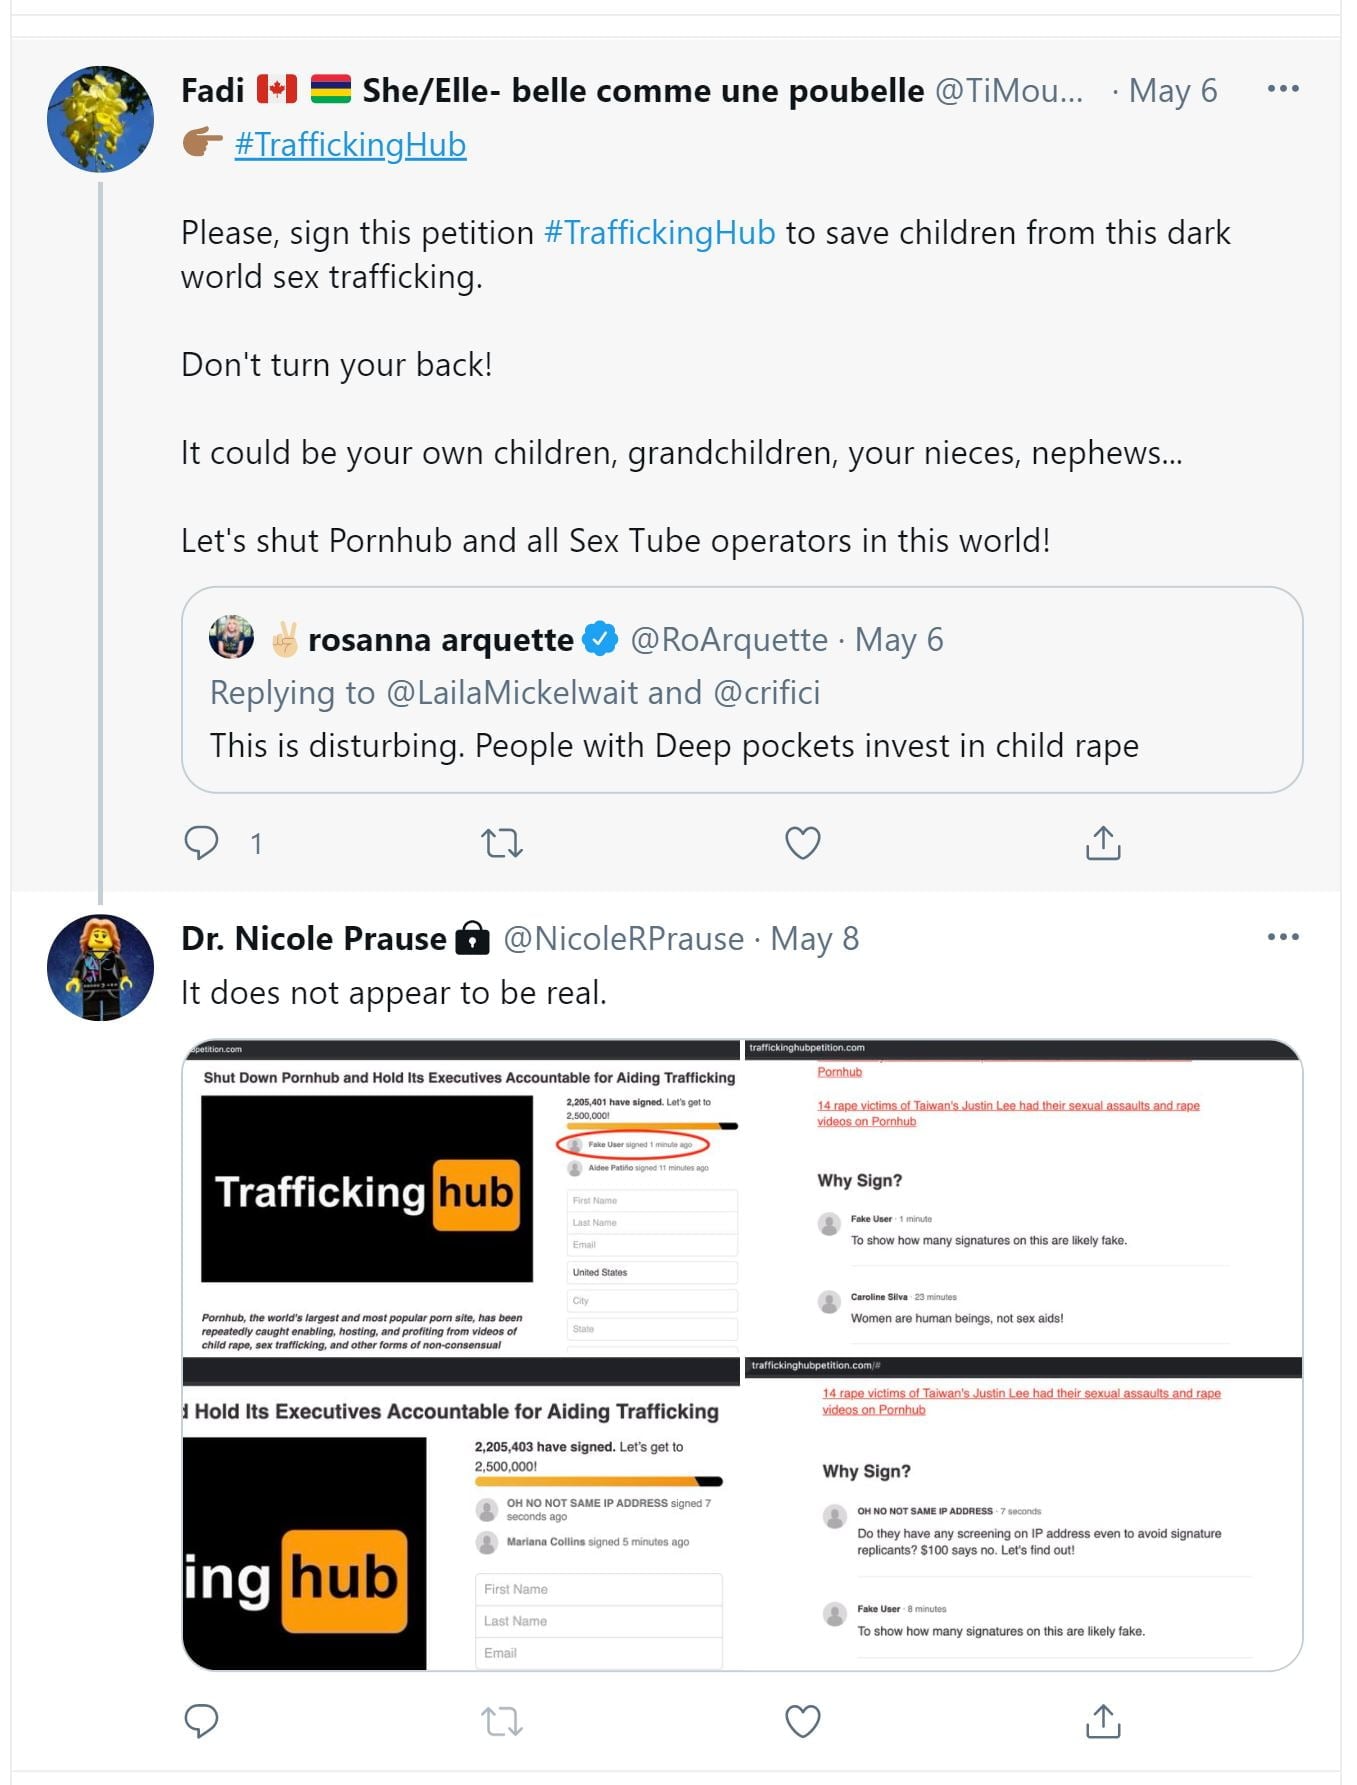Open more options on Nicole Prause's tweet

click(1282, 937)
